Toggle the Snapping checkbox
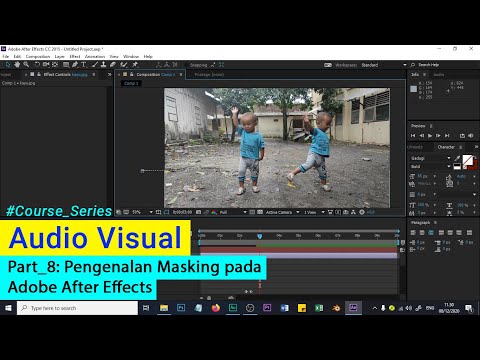Viewport: 480px width, 360px height. point(186,65)
